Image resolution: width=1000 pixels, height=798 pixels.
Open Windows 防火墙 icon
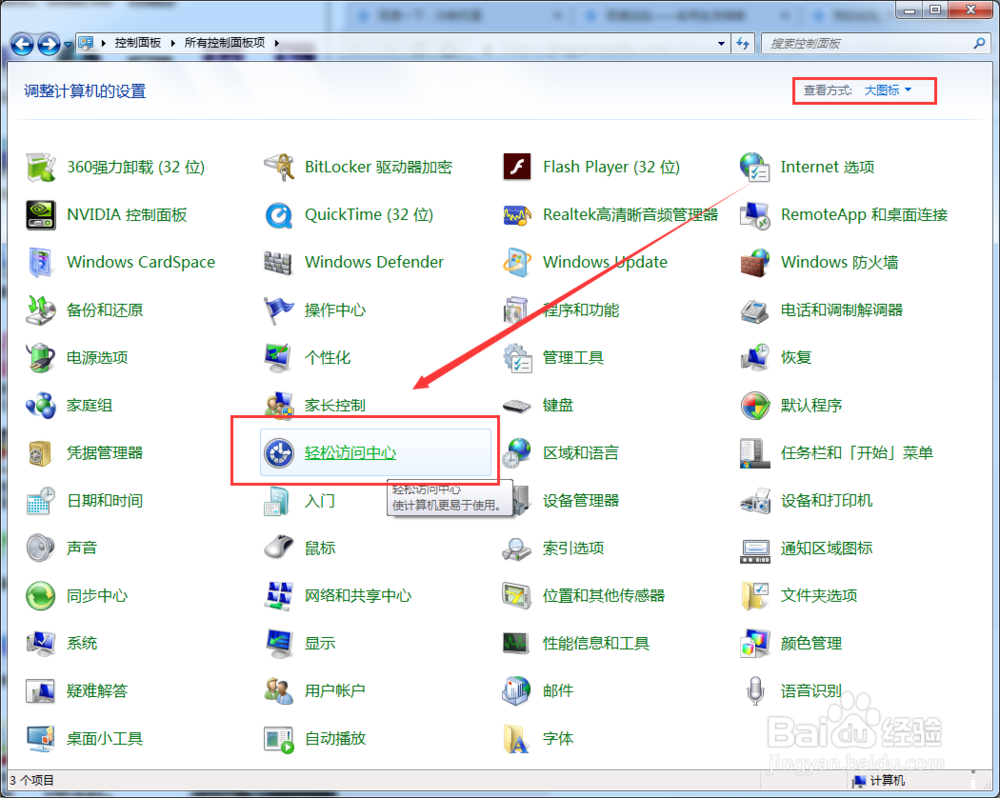tap(754, 262)
